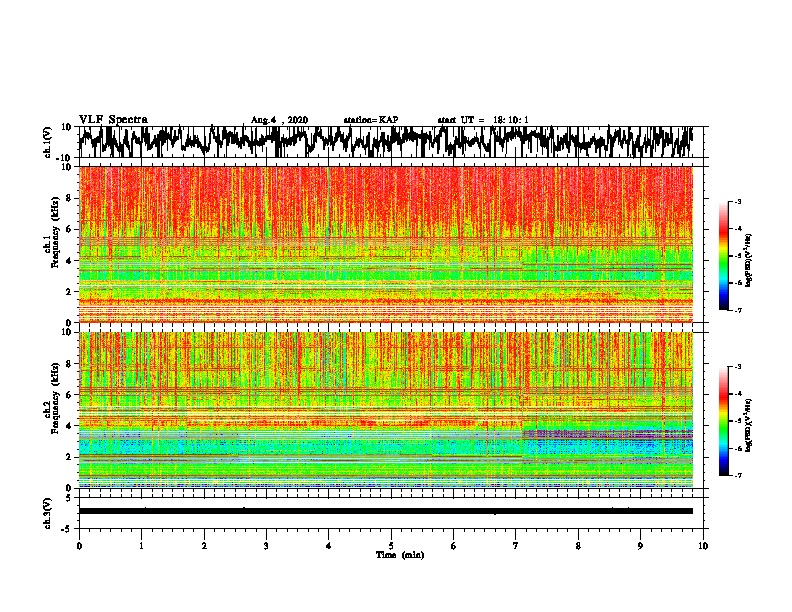Click the "-7" label on ch.1 color bar
The width and height of the screenshot is (792, 612).
(x=737, y=310)
